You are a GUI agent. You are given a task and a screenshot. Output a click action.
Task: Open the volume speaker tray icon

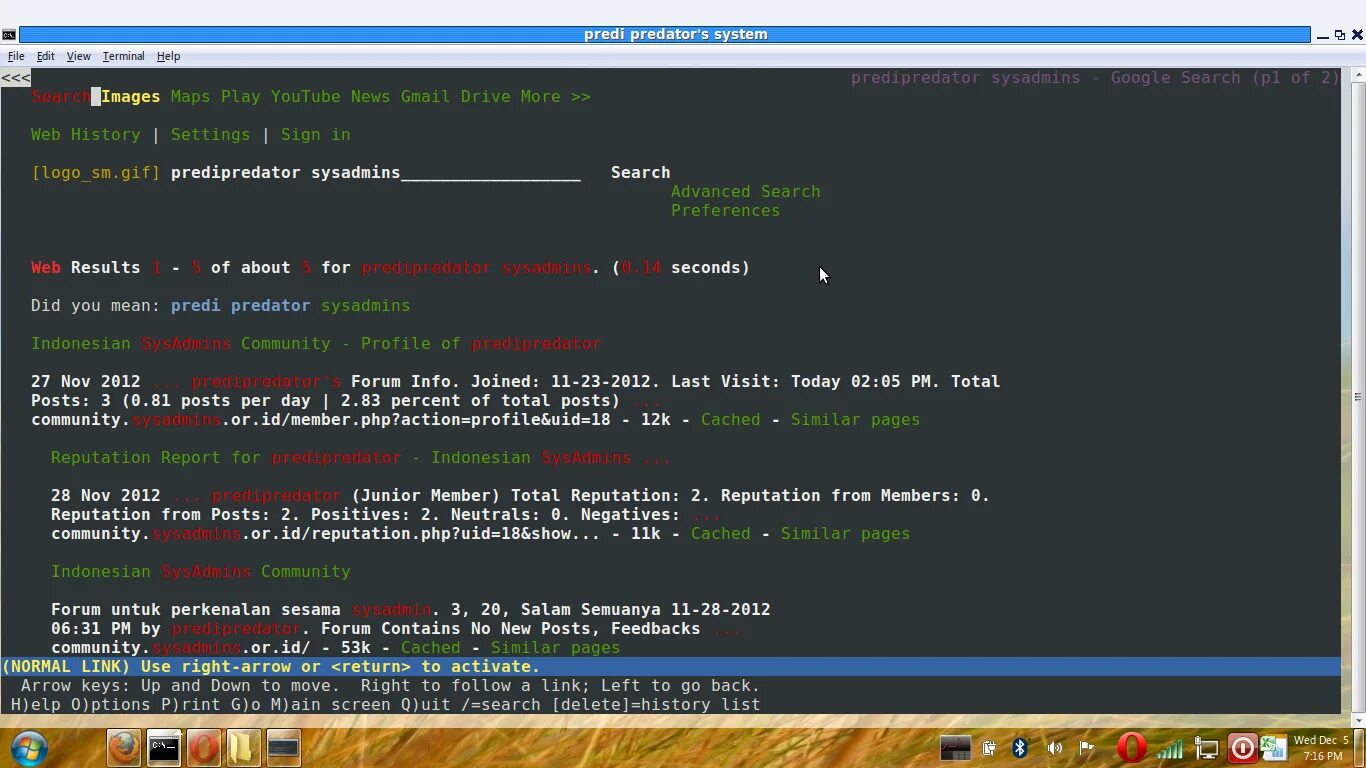click(1054, 747)
